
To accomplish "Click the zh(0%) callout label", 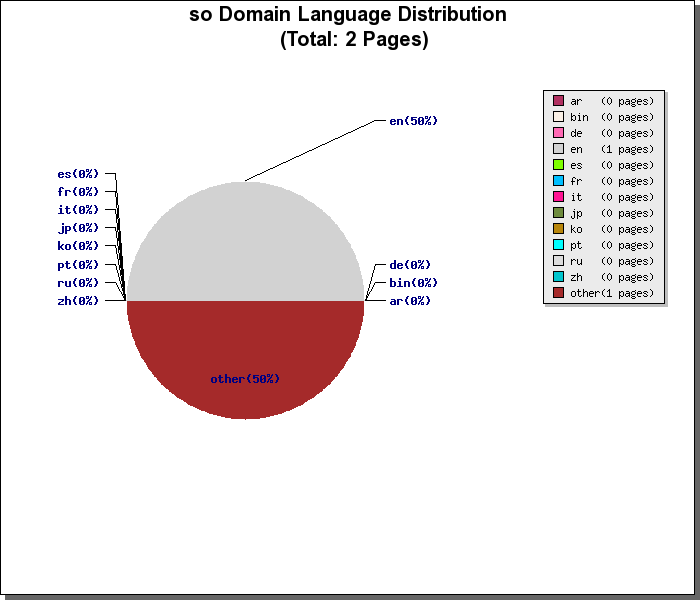I will pos(78,301).
